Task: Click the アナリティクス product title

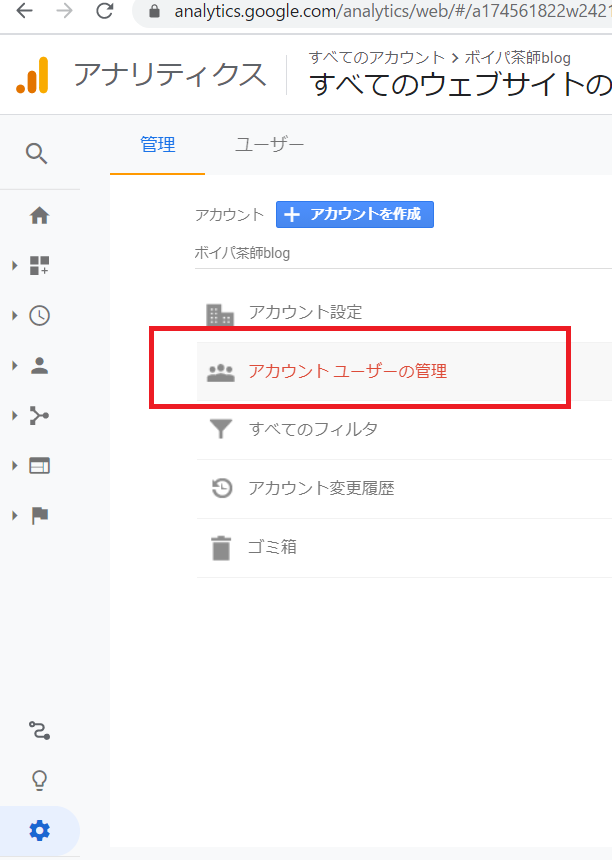Action: pos(169,75)
